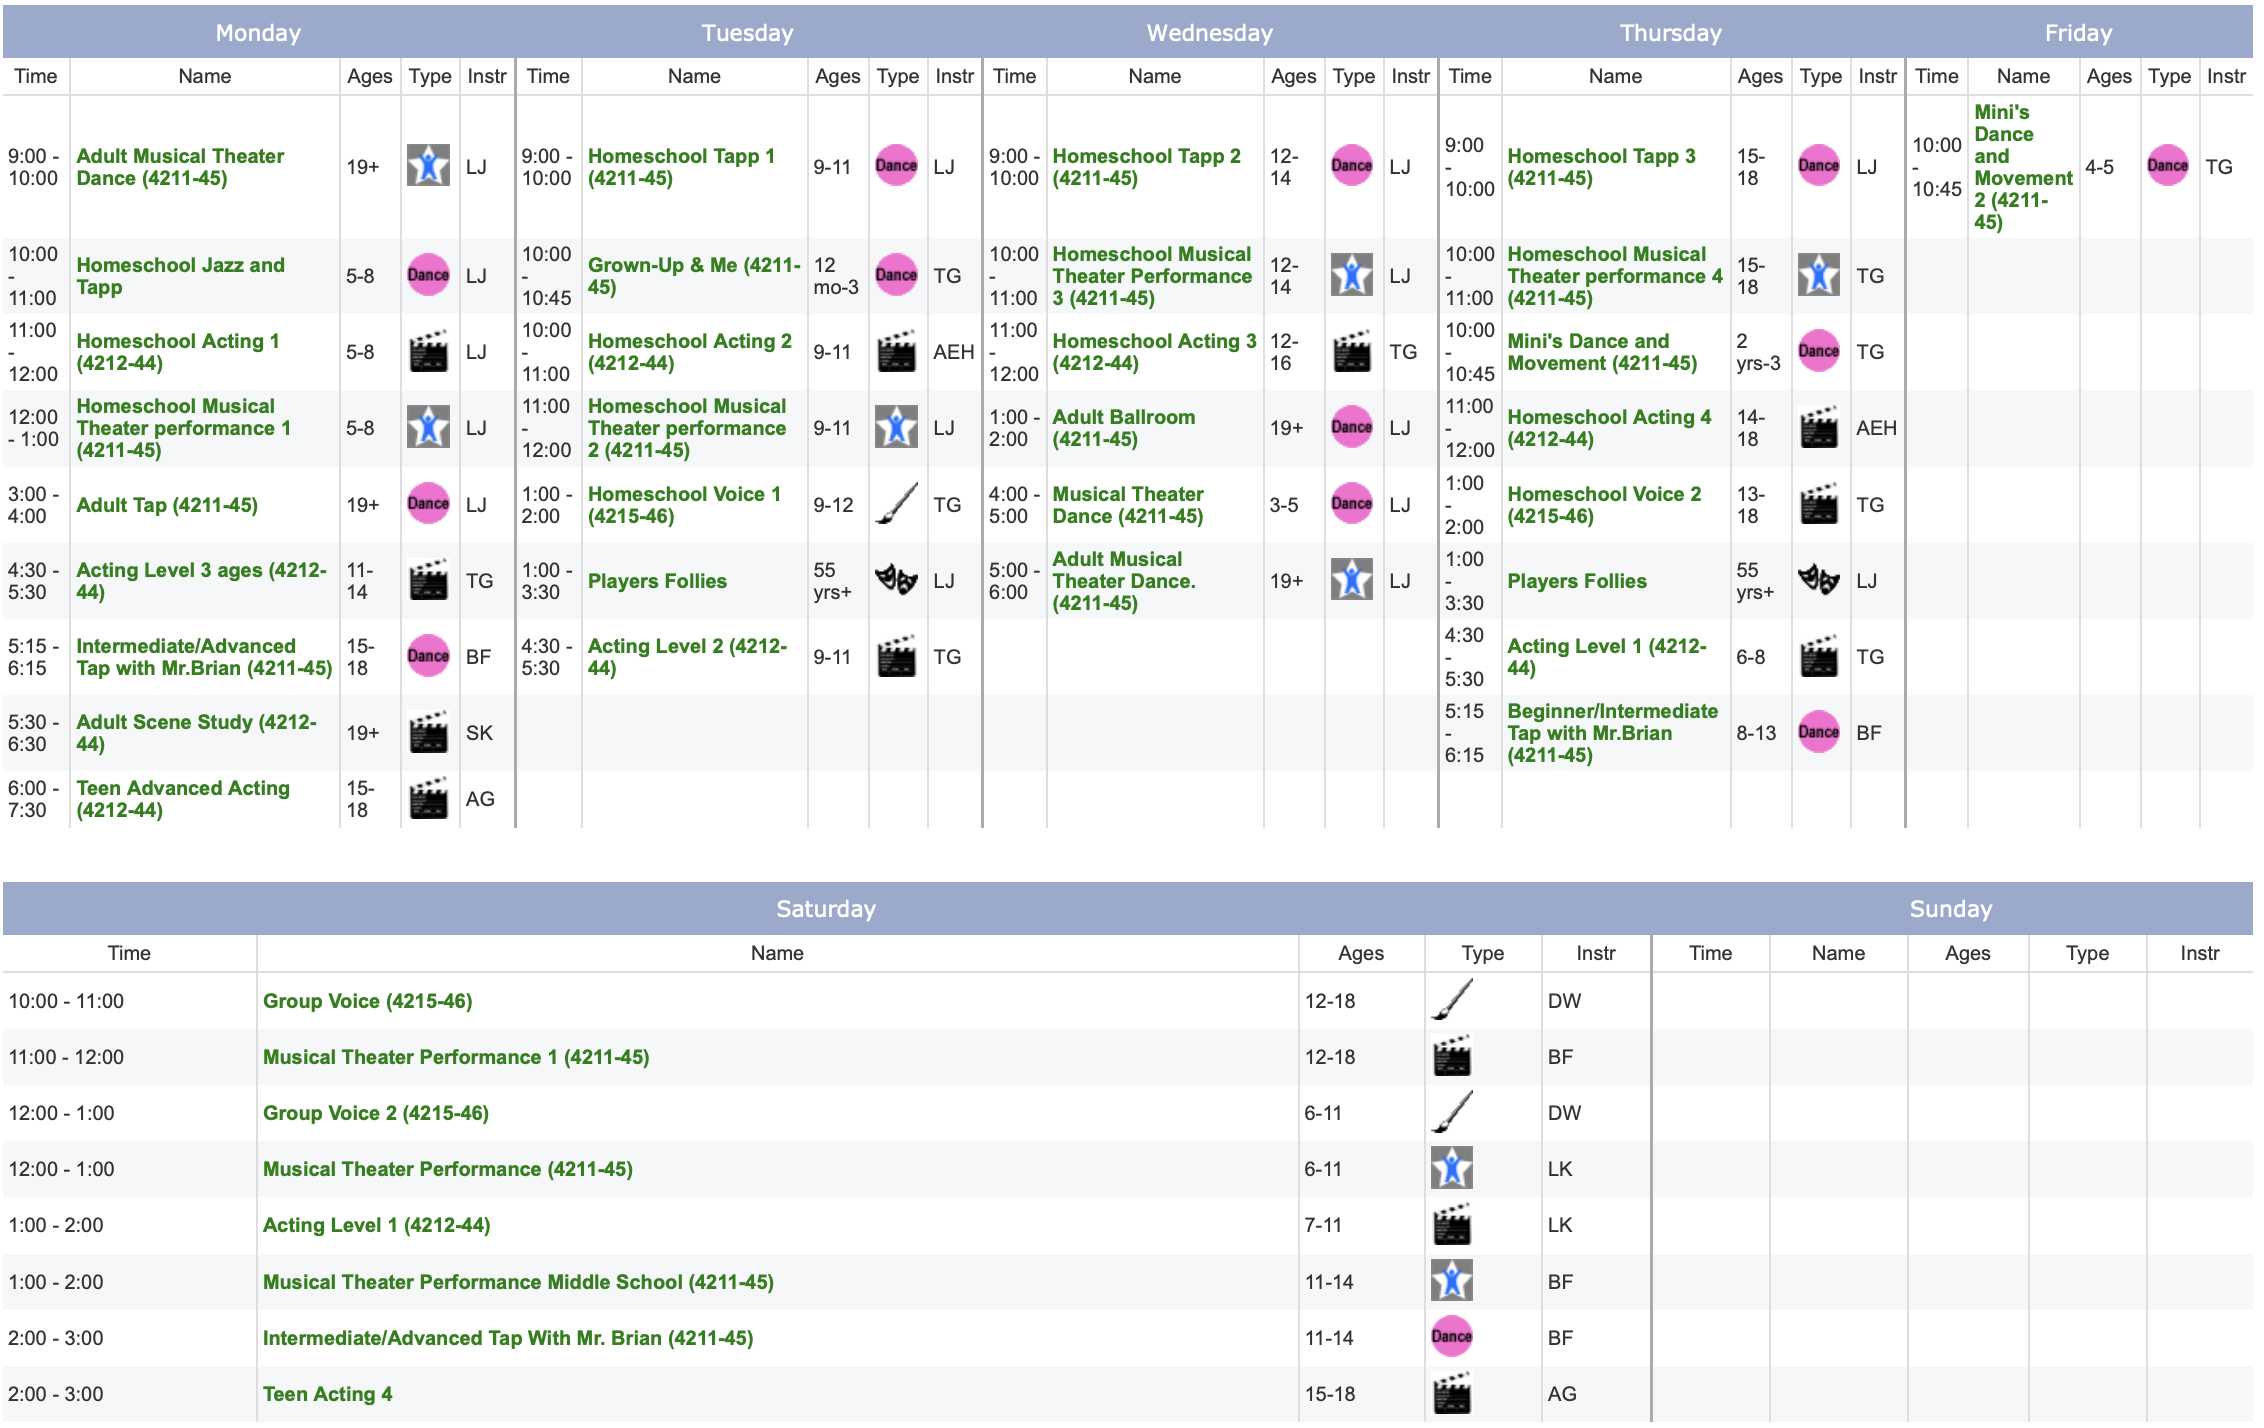Open the Saturday Acting Level 1 (4212-44) link
This screenshot has height=1428, width=2264.
377,1225
